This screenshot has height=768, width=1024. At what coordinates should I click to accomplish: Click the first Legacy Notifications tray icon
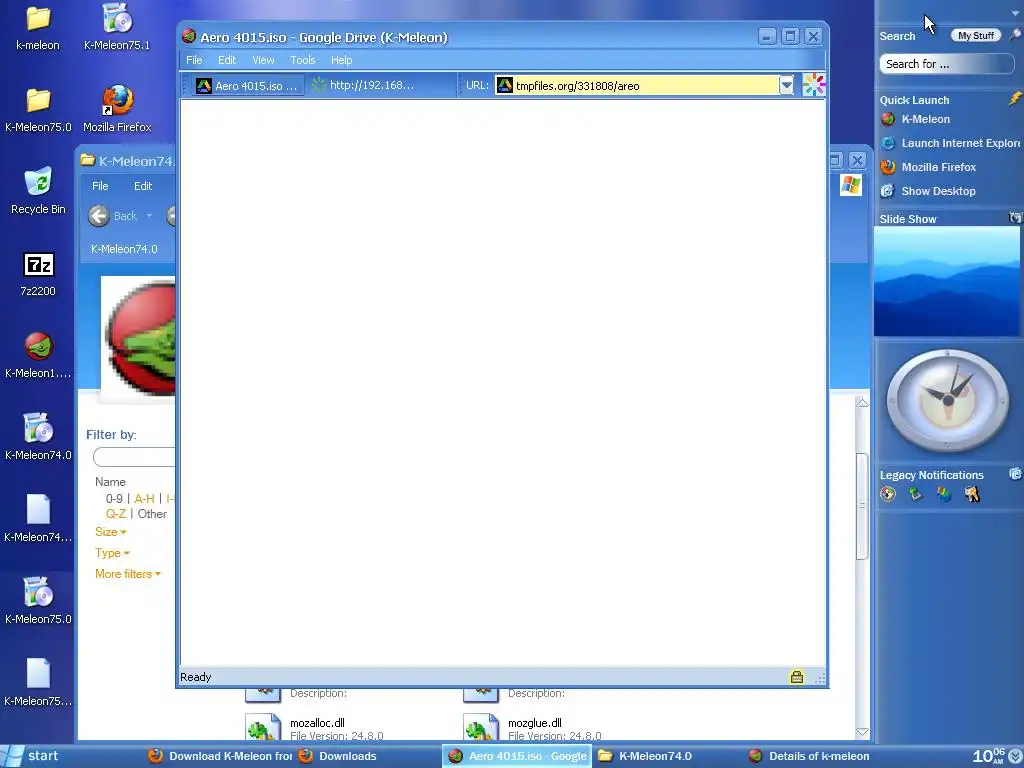pos(888,494)
